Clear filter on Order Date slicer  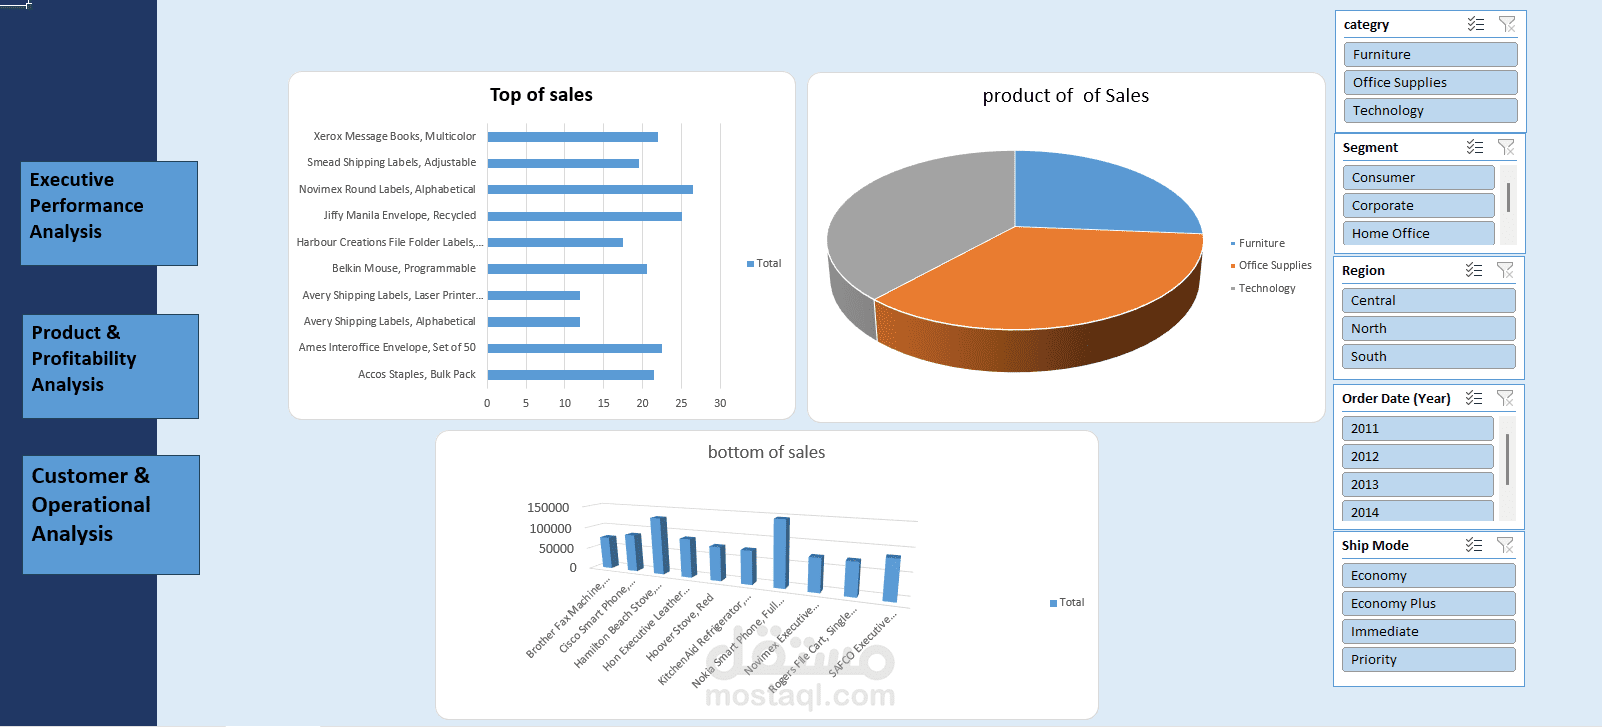click(1505, 398)
